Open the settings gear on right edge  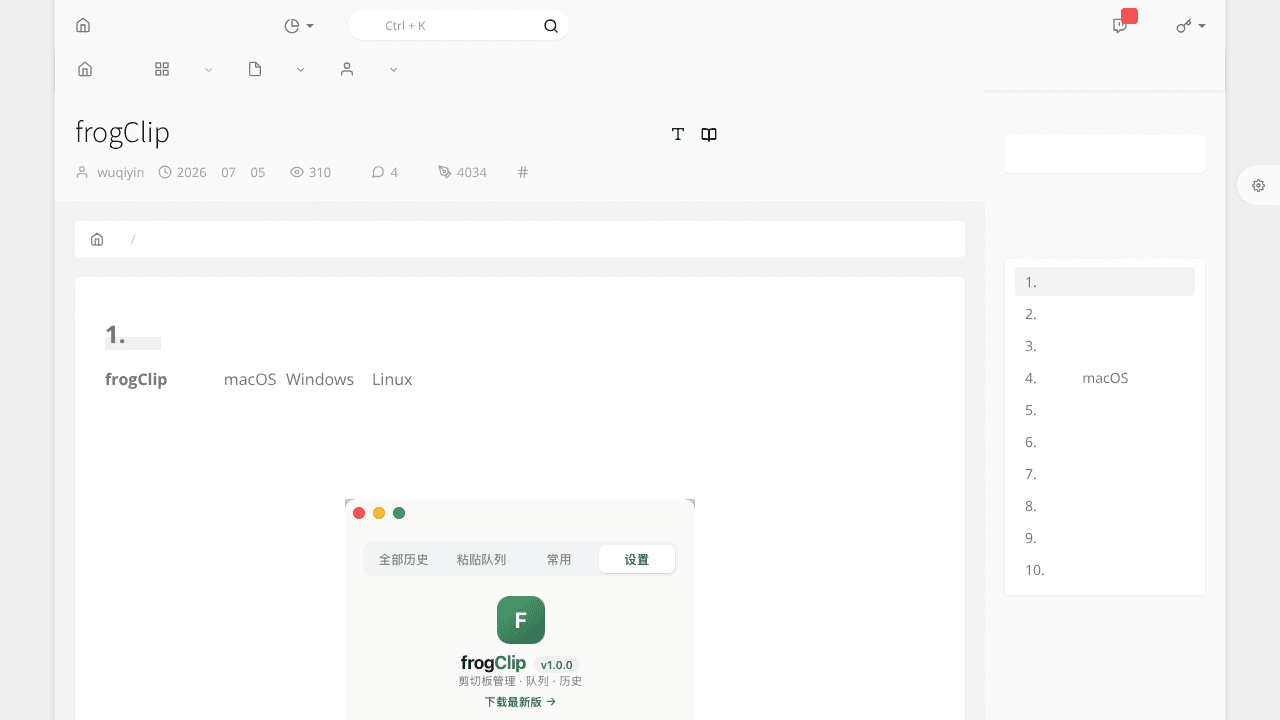(1258, 185)
